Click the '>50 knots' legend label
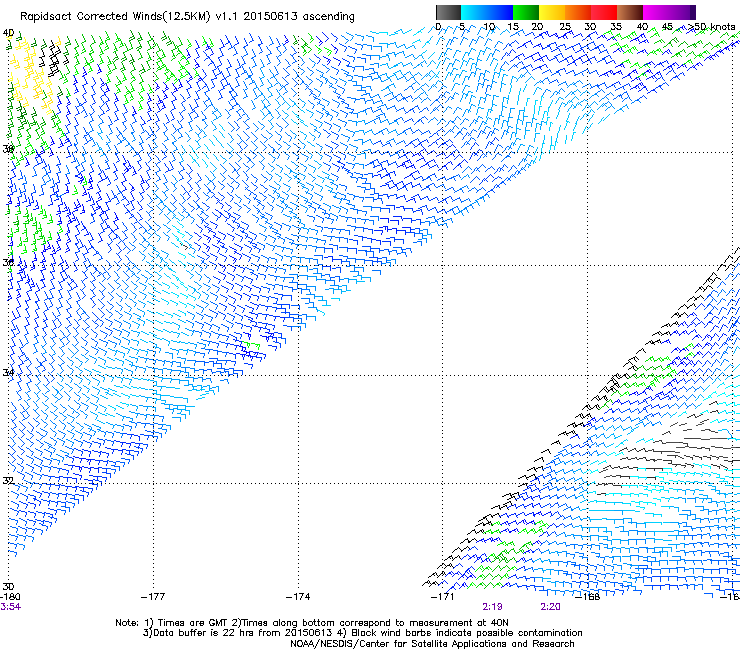740x650 pixels. (x=711, y=27)
